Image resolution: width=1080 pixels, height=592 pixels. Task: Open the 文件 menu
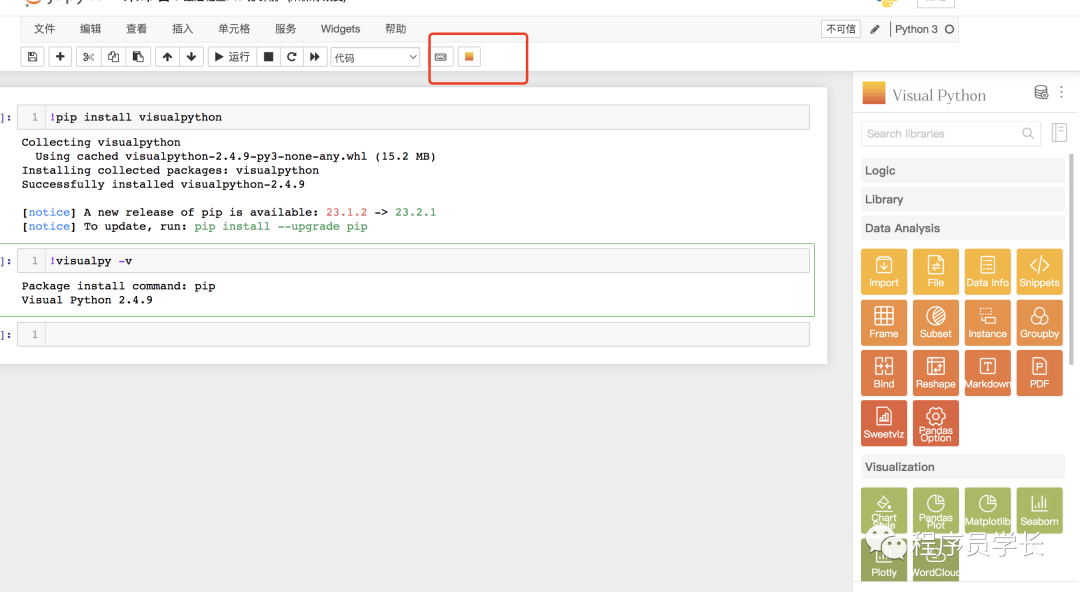(x=44, y=29)
